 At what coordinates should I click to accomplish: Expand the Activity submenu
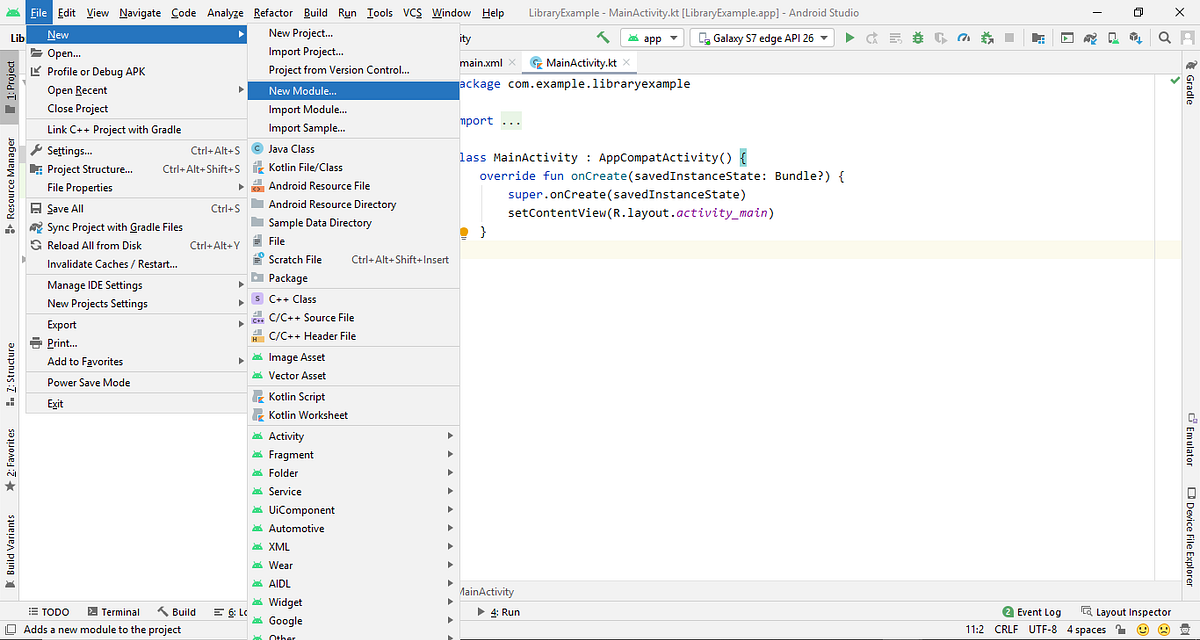pyautogui.click(x=286, y=435)
